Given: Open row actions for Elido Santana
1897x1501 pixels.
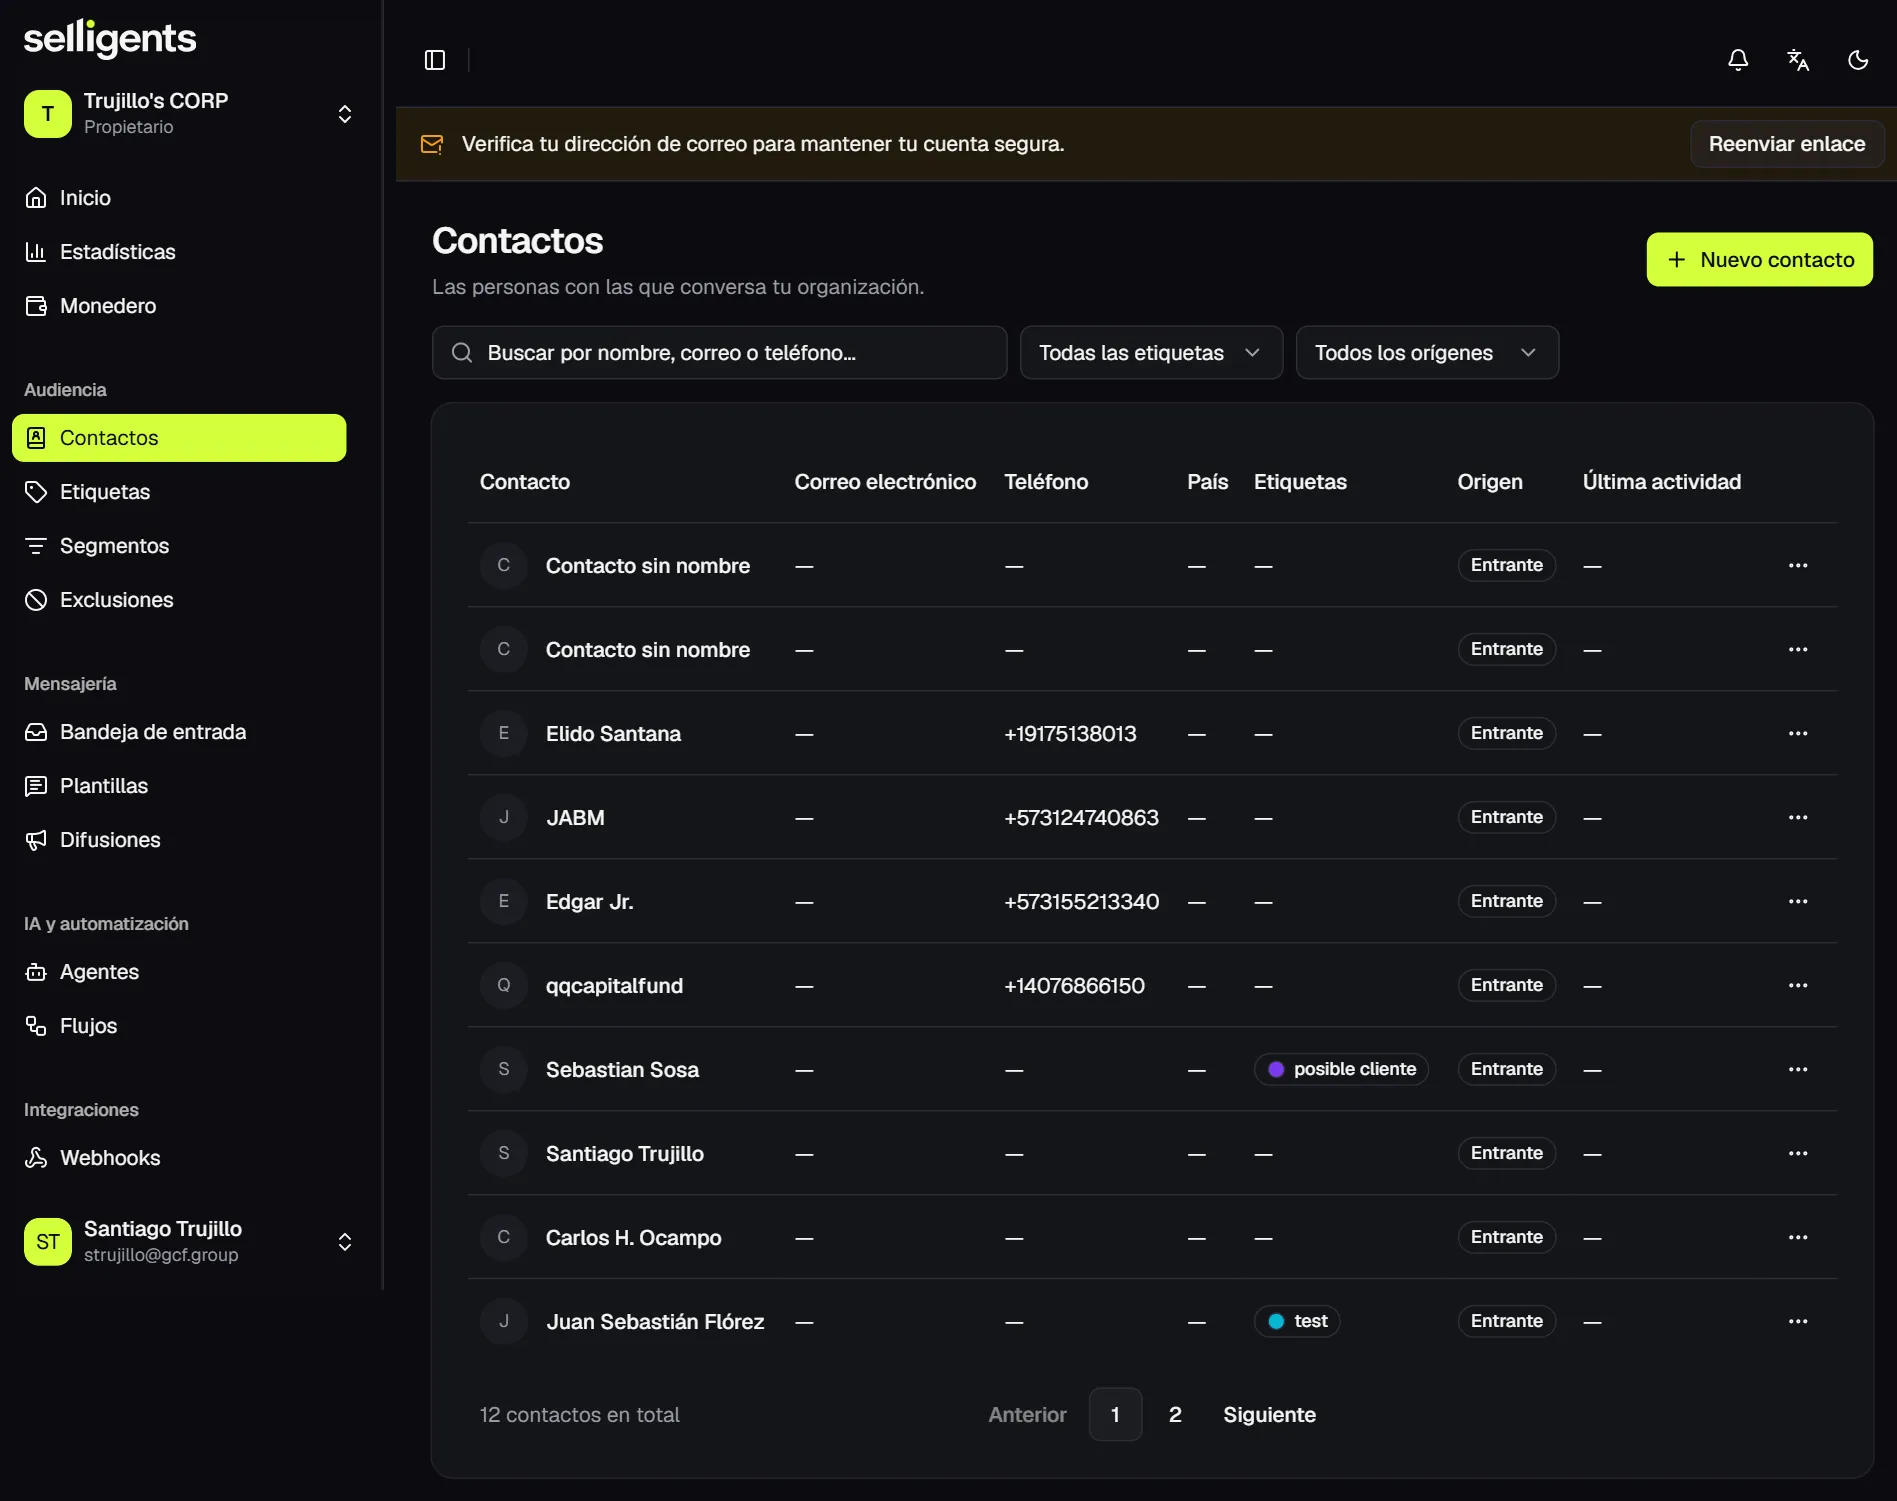Looking at the screenshot, I should click(x=1798, y=733).
